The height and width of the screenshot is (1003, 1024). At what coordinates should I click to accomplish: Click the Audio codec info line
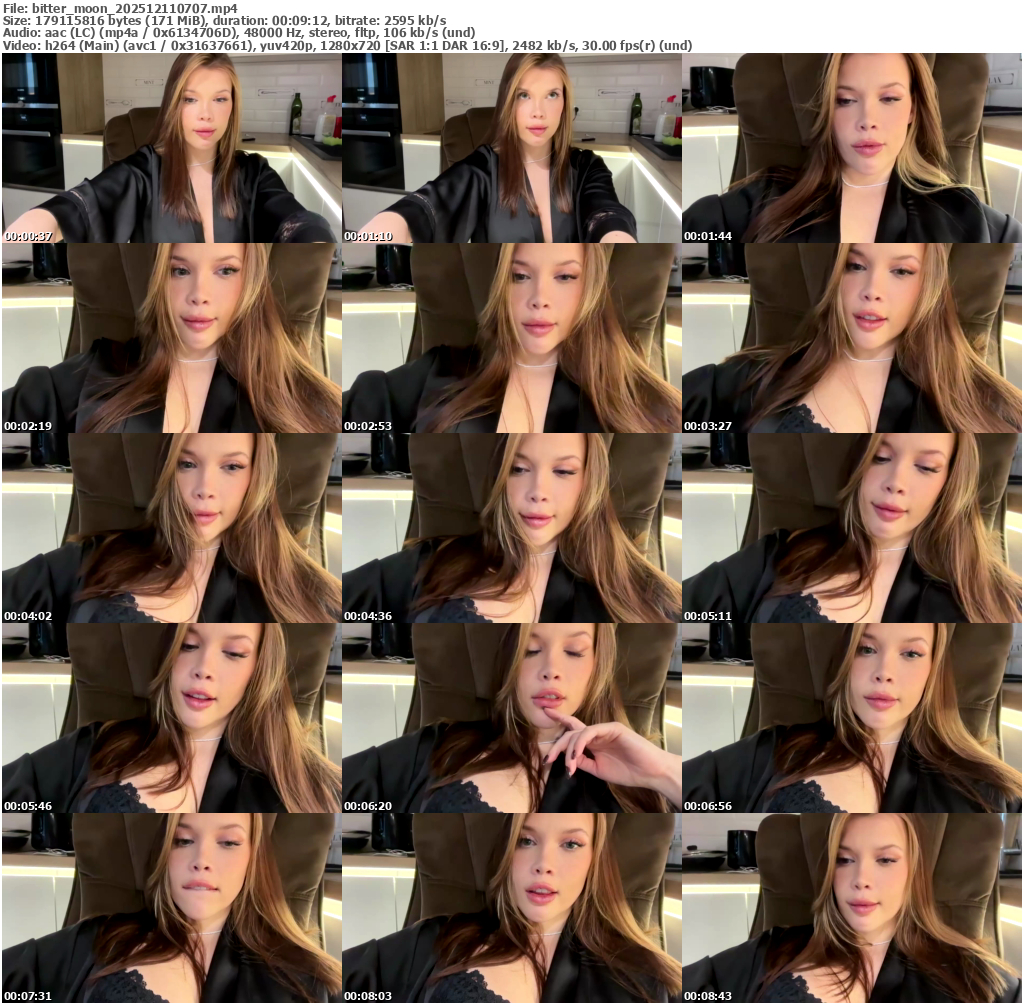(x=239, y=33)
